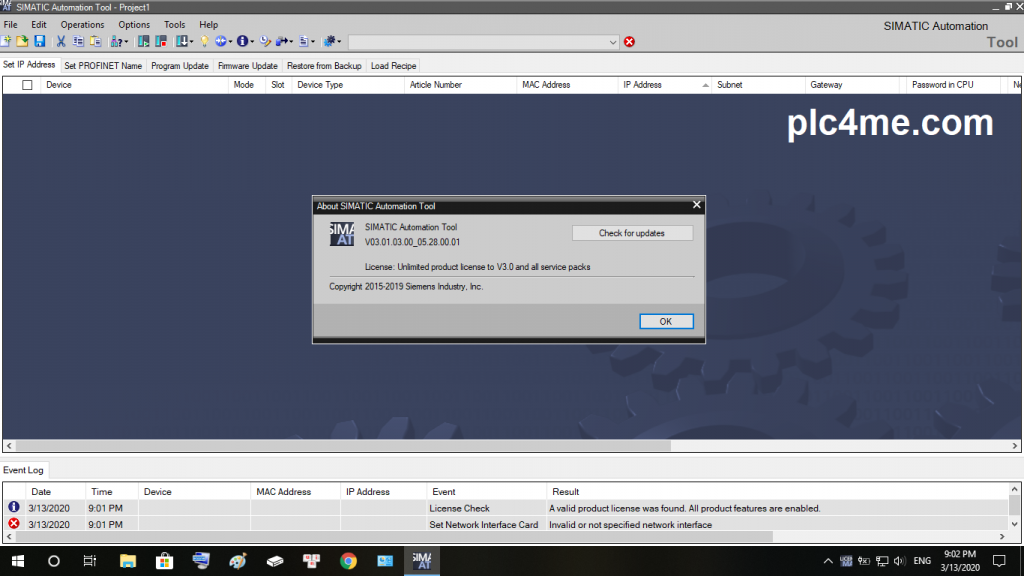Switch to the Firmware Update tab
This screenshot has height=576, width=1024.
(247, 66)
